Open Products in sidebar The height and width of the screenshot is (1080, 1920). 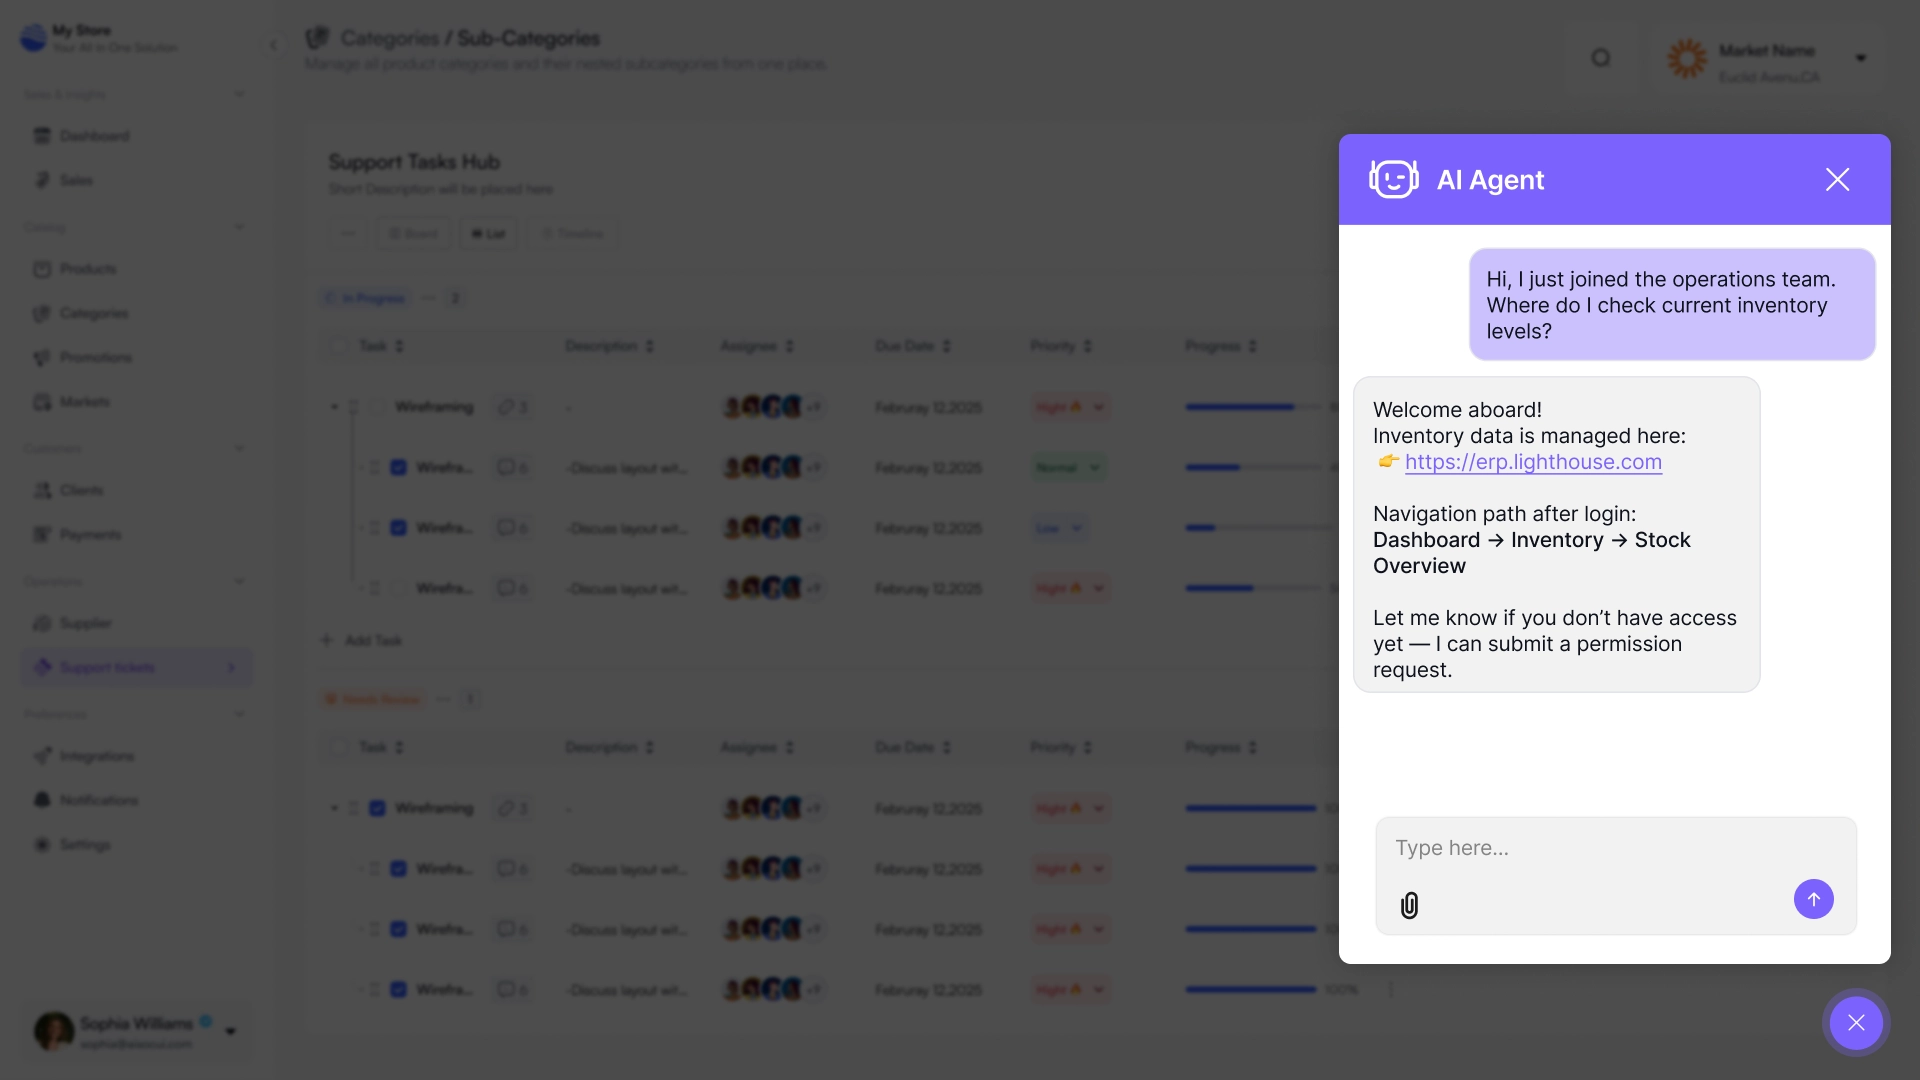(88, 269)
